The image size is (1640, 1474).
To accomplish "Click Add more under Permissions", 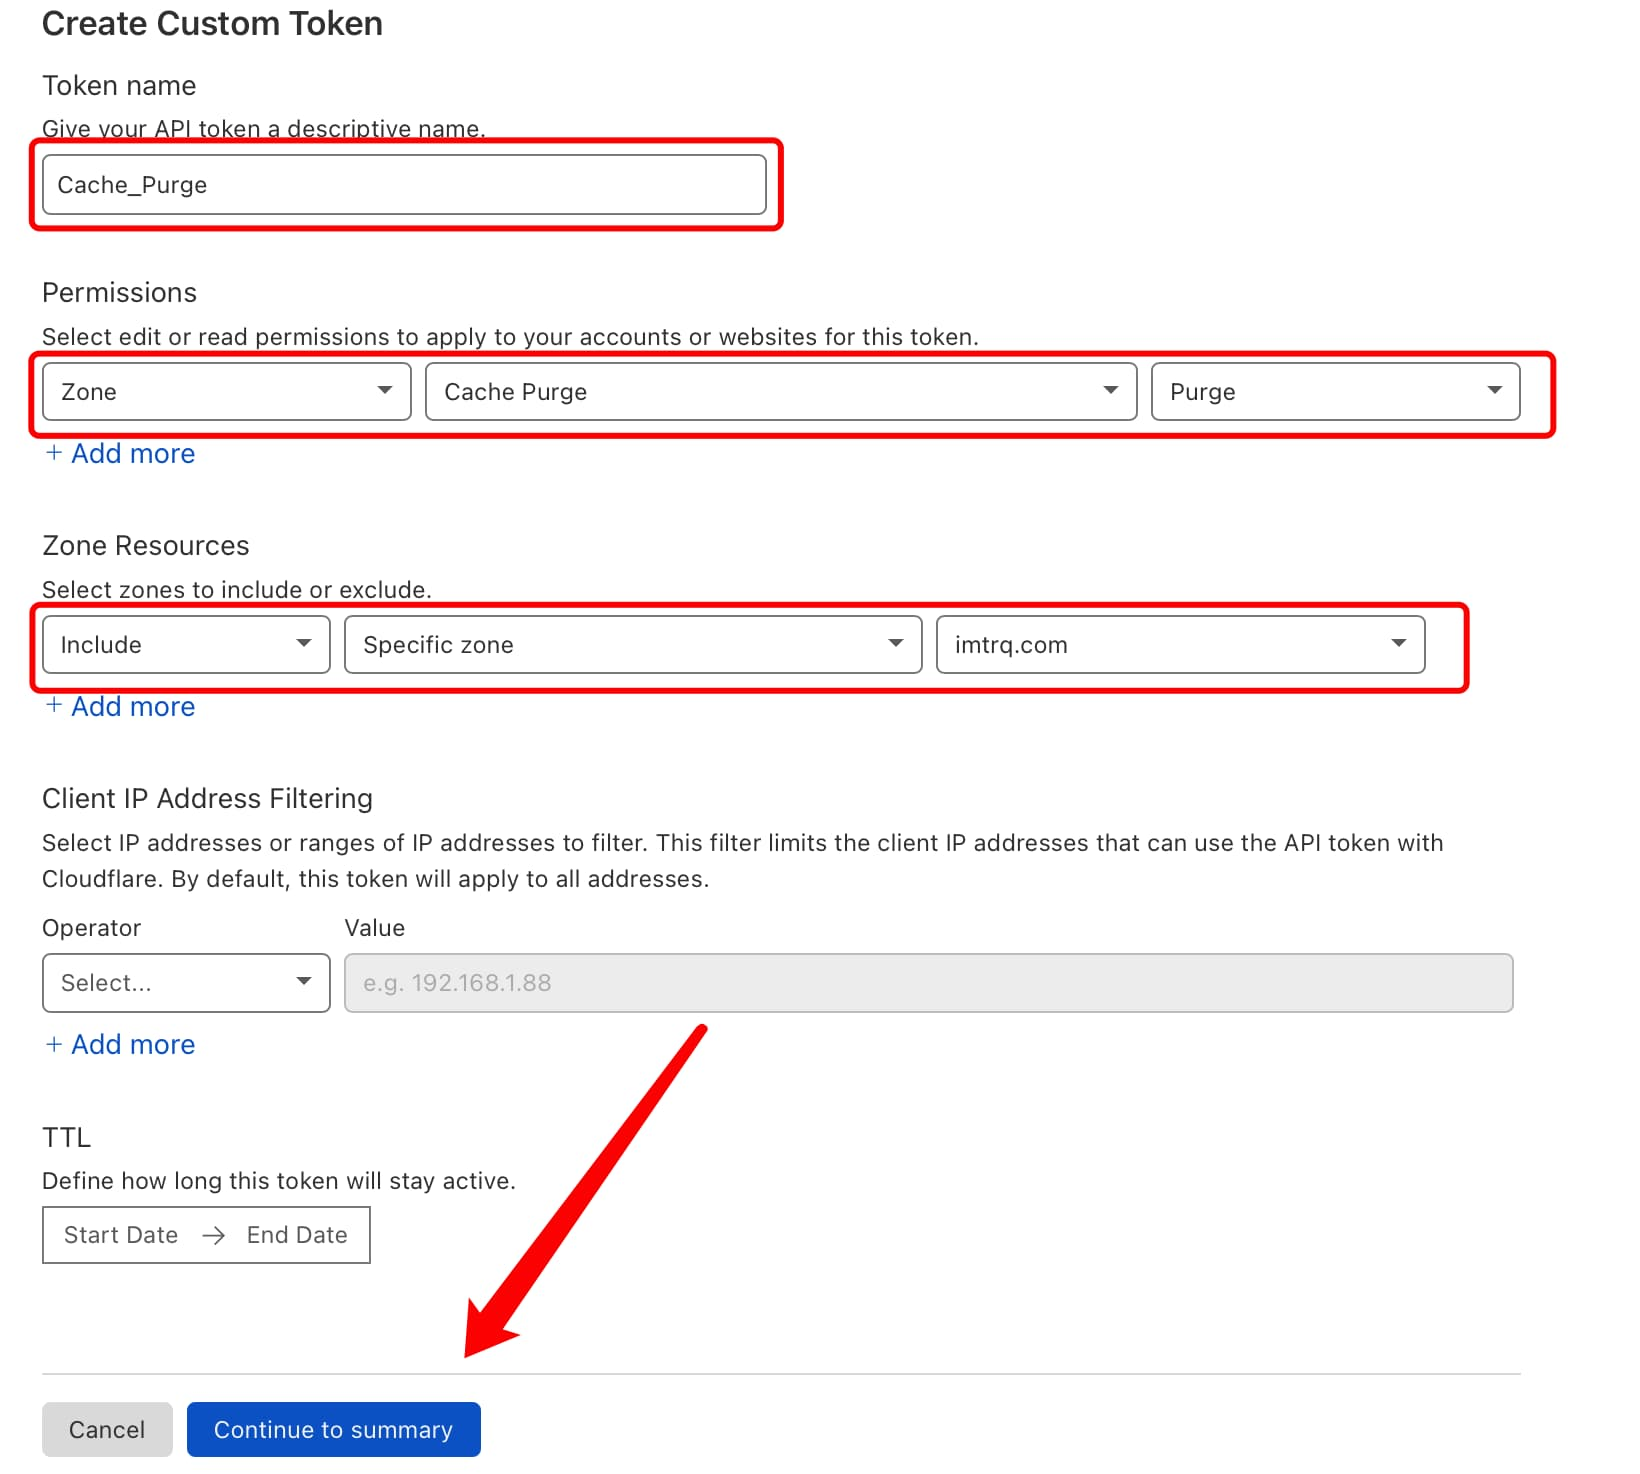I will [133, 454].
